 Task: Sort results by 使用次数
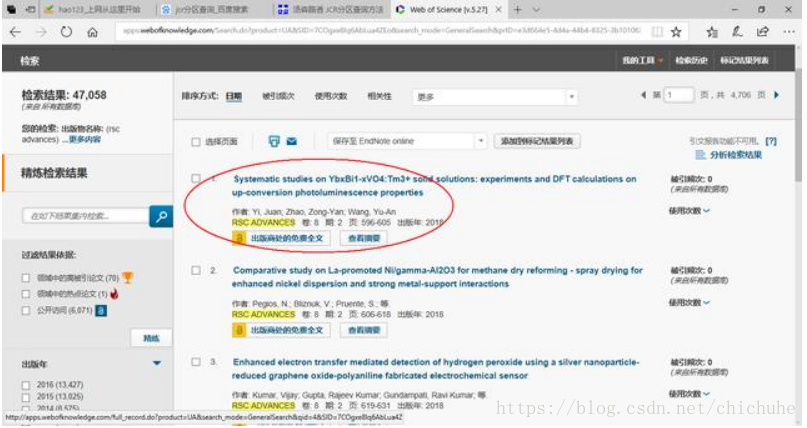click(331, 96)
